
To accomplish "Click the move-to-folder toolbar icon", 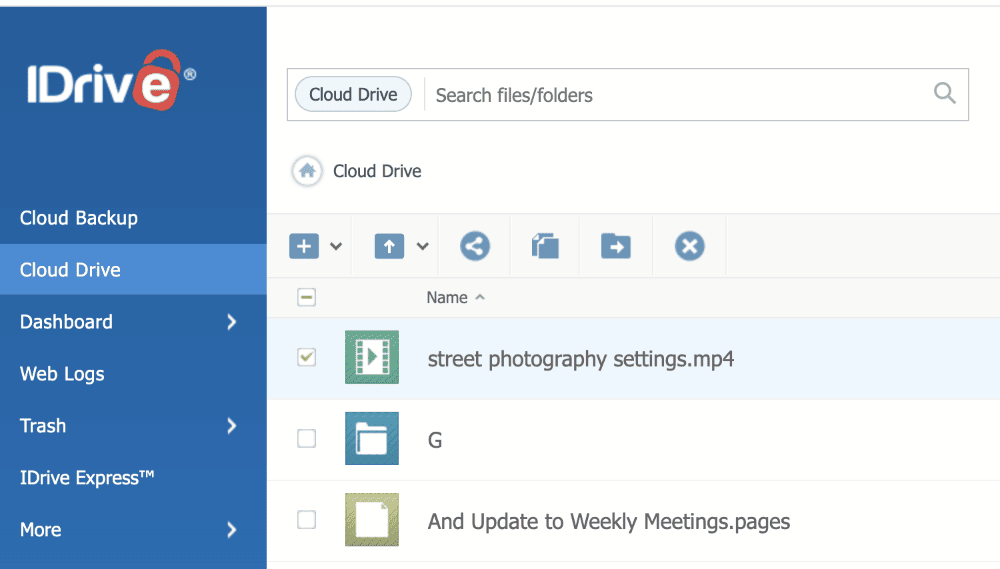I will click(615, 246).
